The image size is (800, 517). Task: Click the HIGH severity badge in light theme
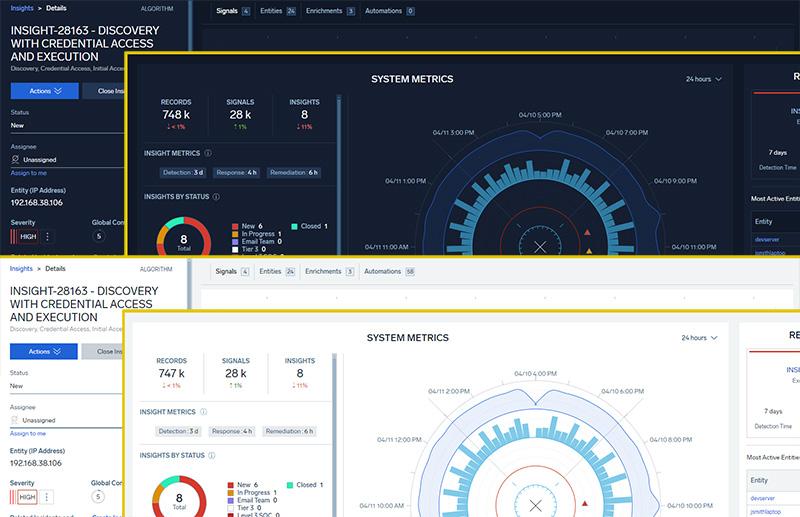(x=27, y=497)
